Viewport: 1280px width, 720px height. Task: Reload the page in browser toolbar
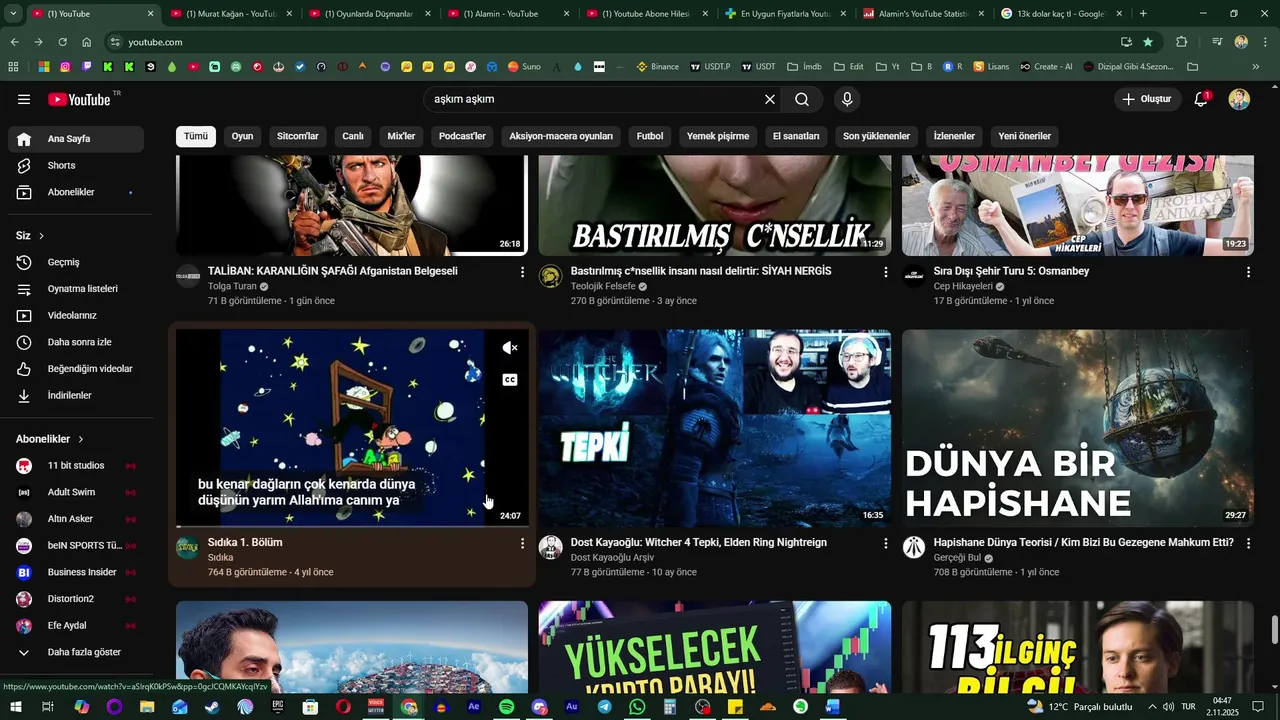62,42
